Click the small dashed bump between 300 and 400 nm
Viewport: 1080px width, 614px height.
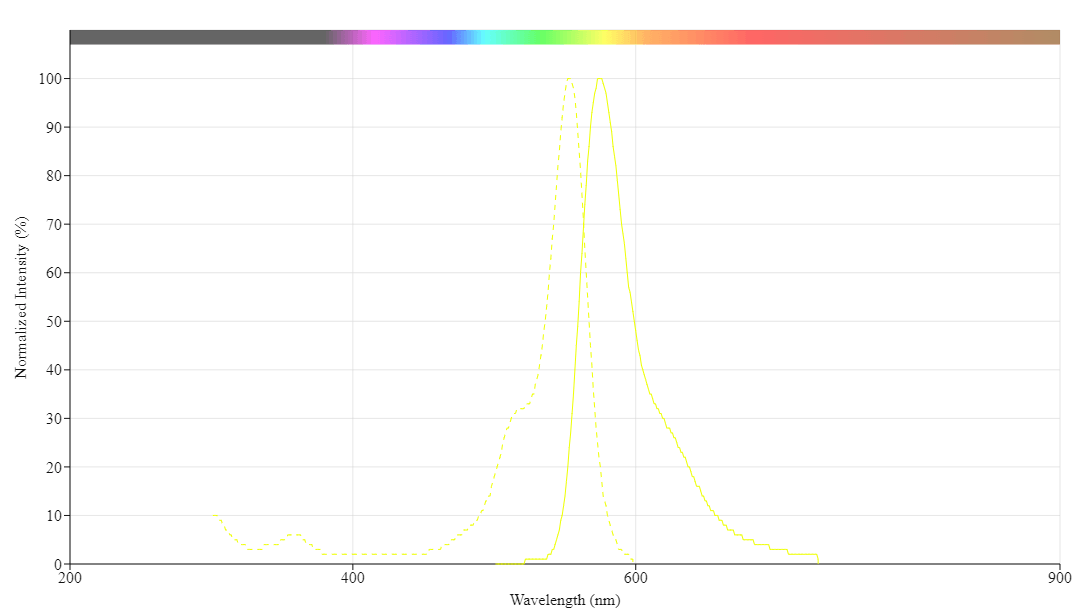click(x=293, y=535)
